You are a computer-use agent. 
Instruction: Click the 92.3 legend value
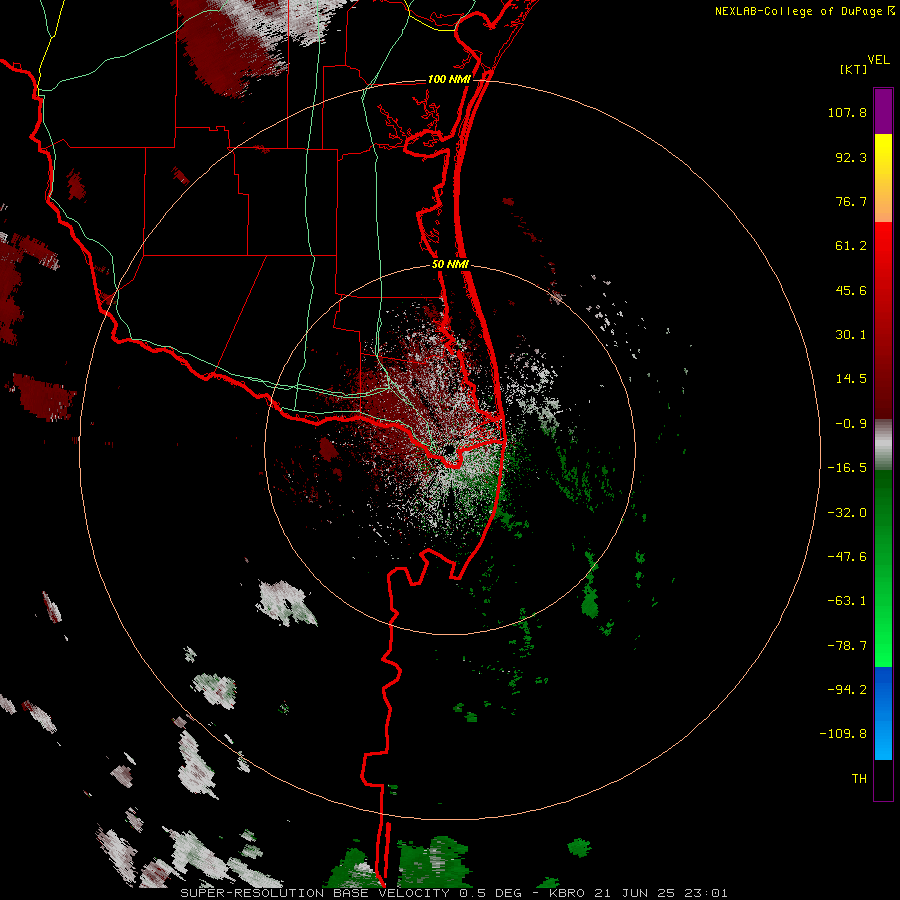click(851, 157)
